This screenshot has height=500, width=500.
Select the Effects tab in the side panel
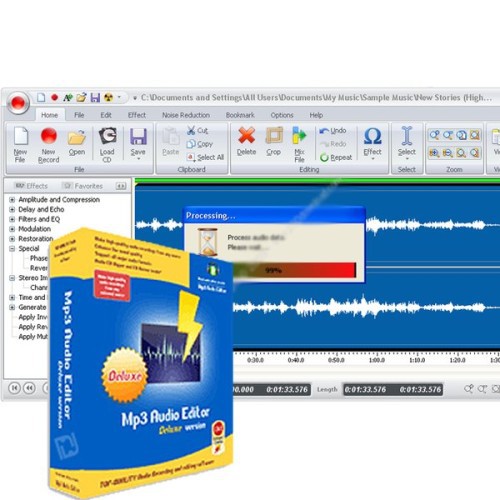click(x=32, y=186)
